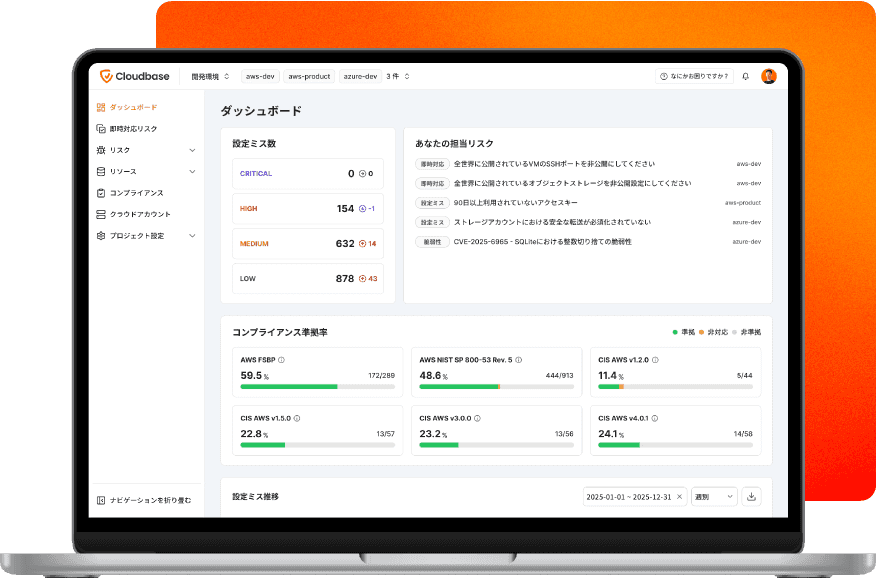Toggle the 準拠 legend entry
Image resolution: width=876 pixels, height=578 pixels.
684,332
